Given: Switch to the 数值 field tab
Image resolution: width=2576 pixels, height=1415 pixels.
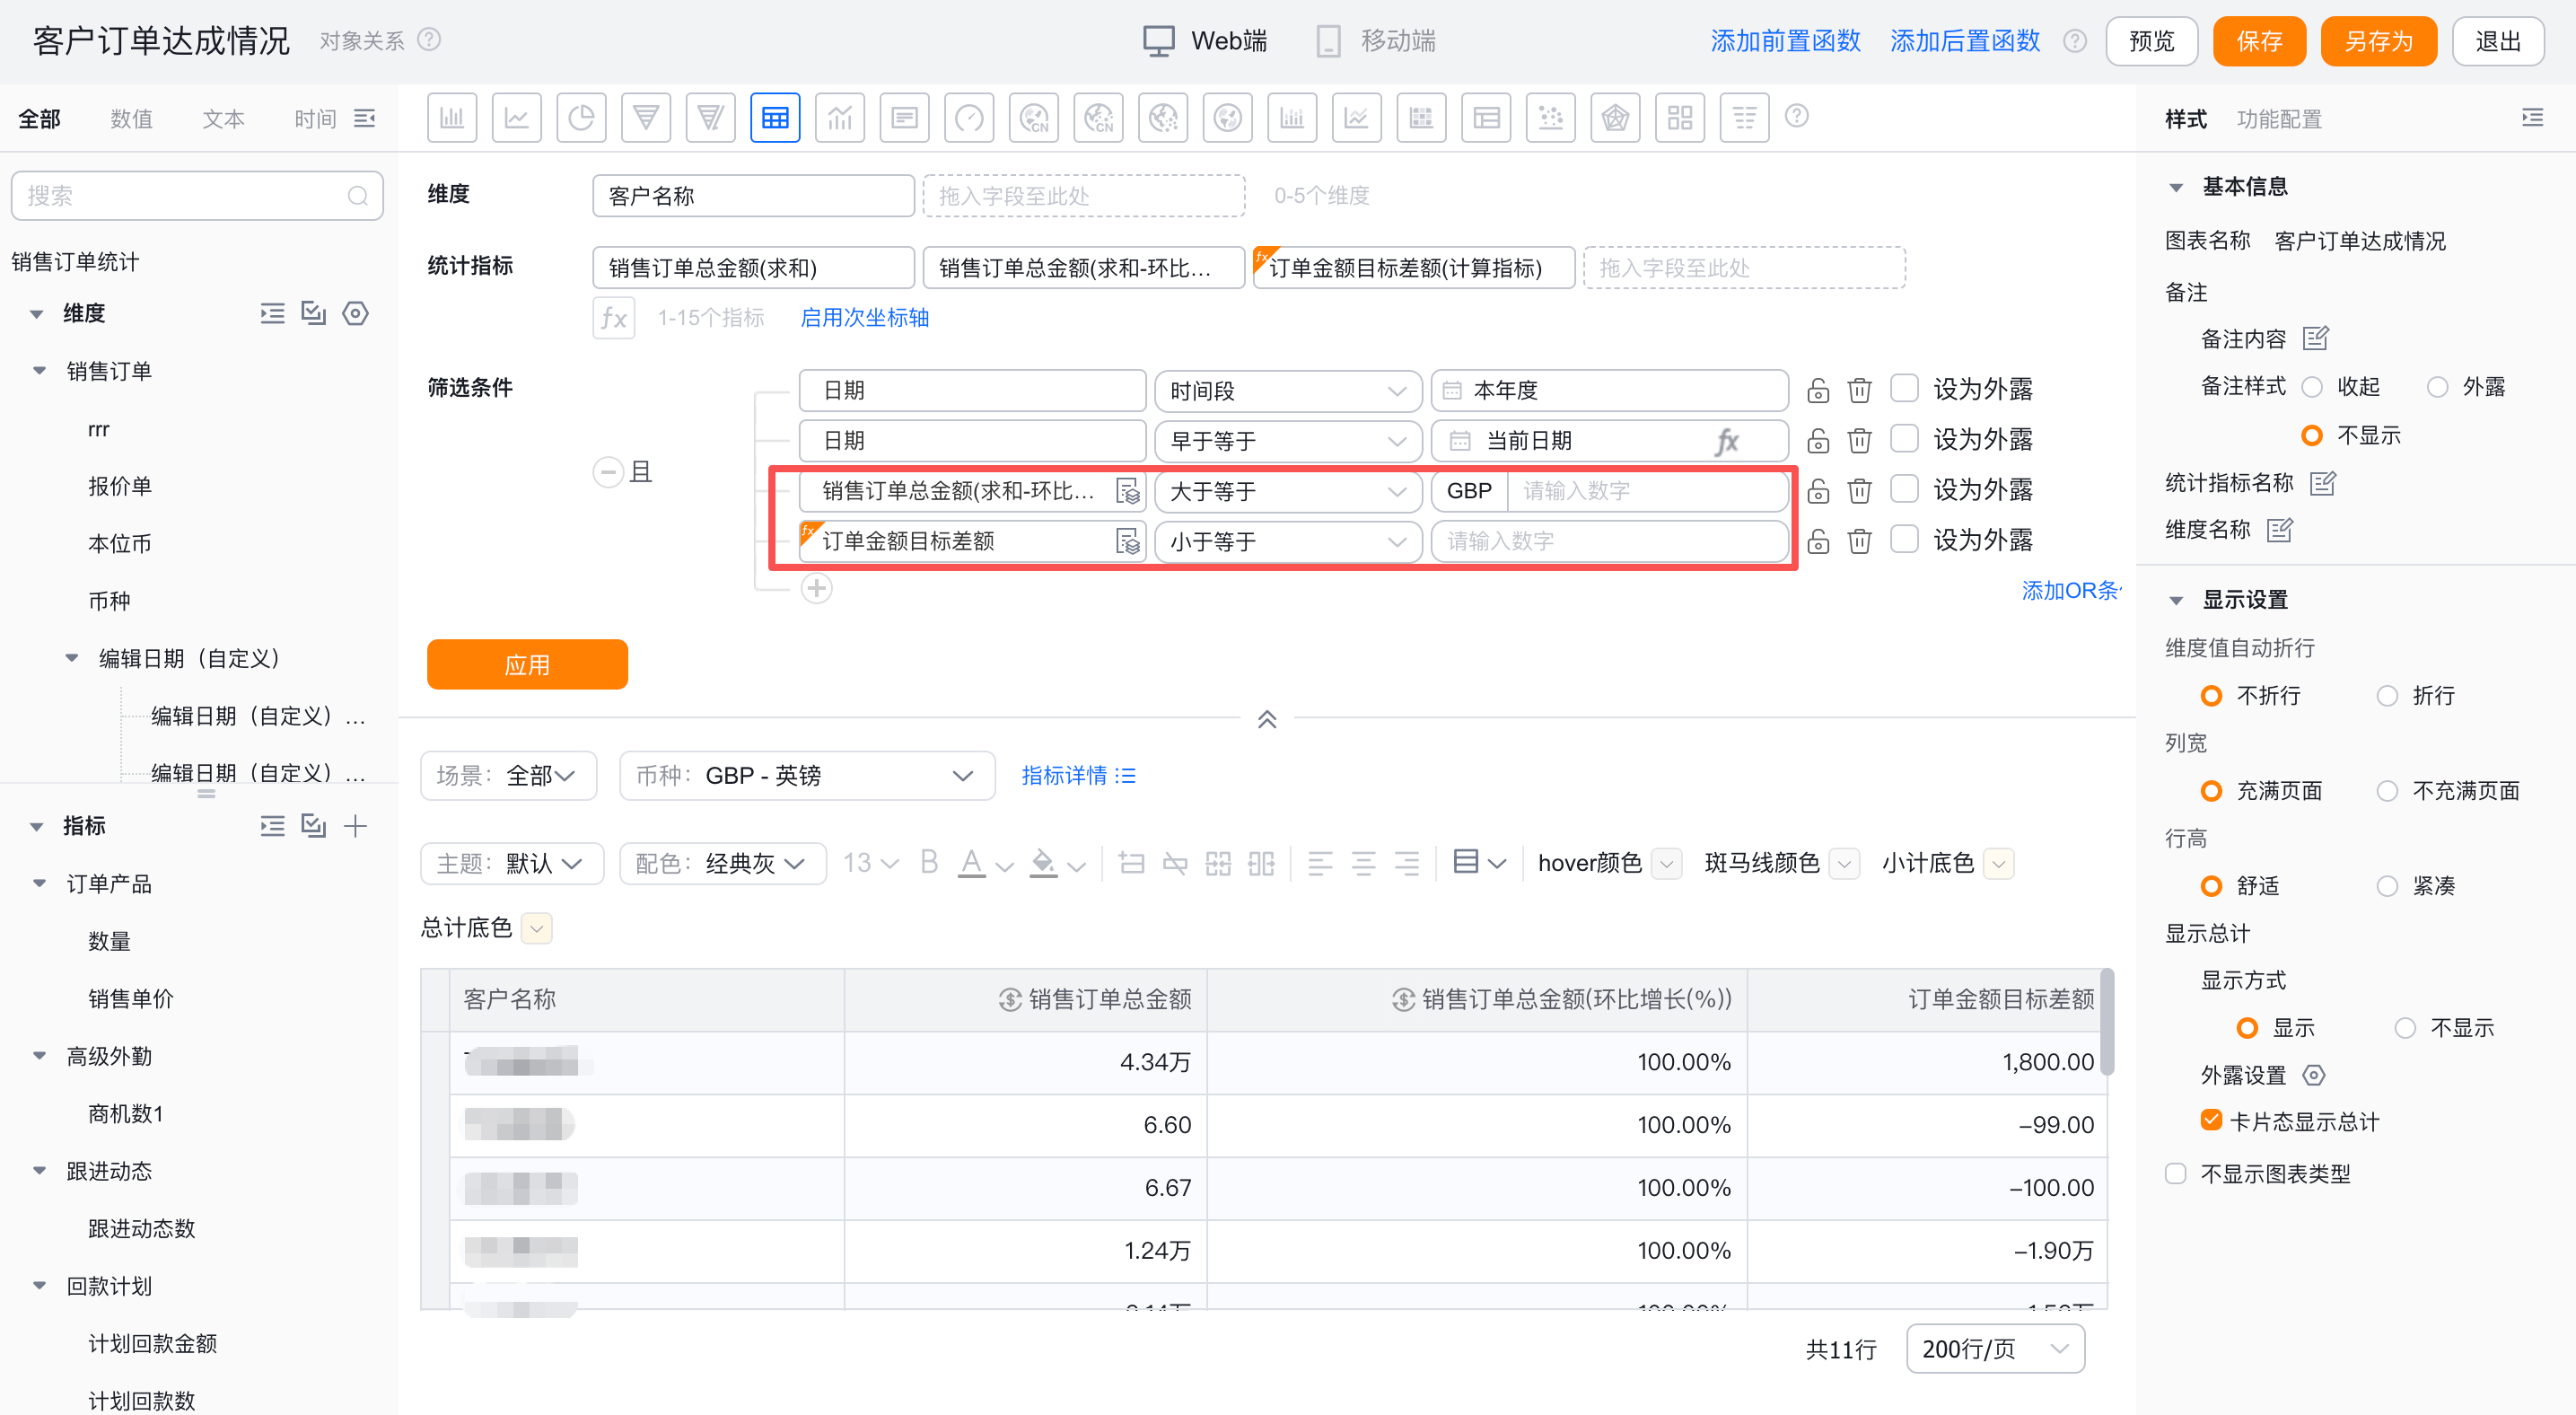Looking at the screenshot, I should 131,119.
